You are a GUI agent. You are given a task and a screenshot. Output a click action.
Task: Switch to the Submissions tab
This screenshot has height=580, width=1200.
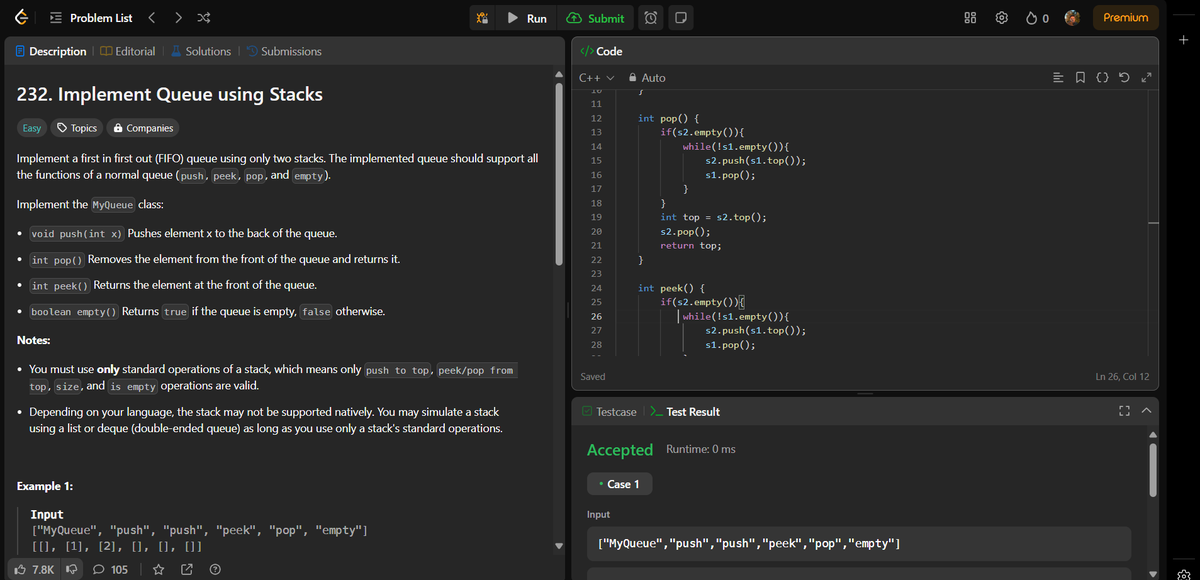[283, 51]
